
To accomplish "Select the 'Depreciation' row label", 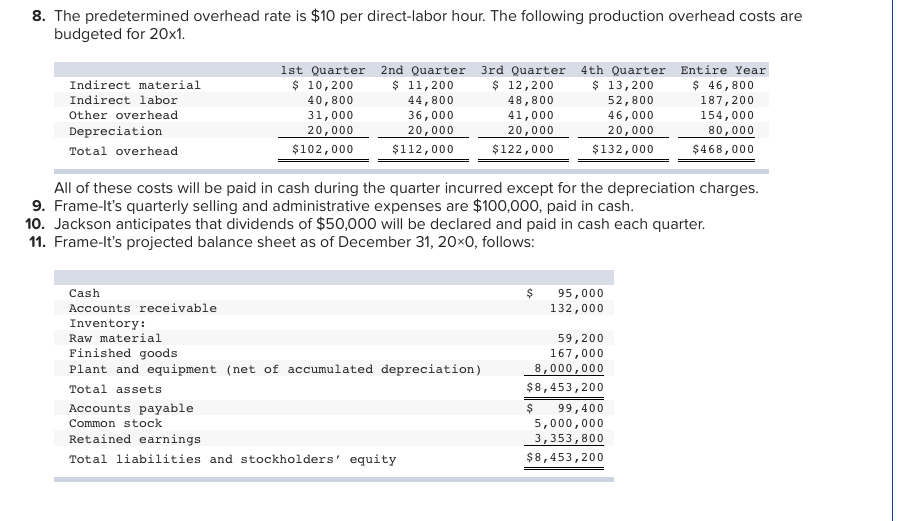I will 115,131.
